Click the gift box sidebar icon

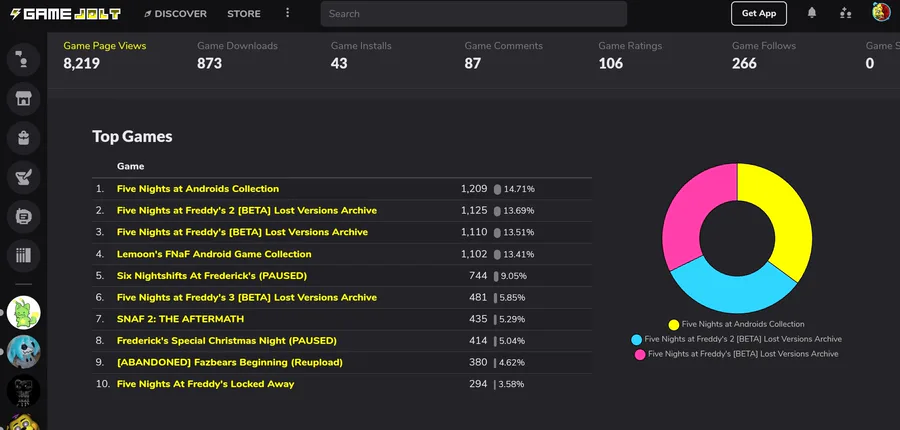pyautogui.click(x=23, y=138)
